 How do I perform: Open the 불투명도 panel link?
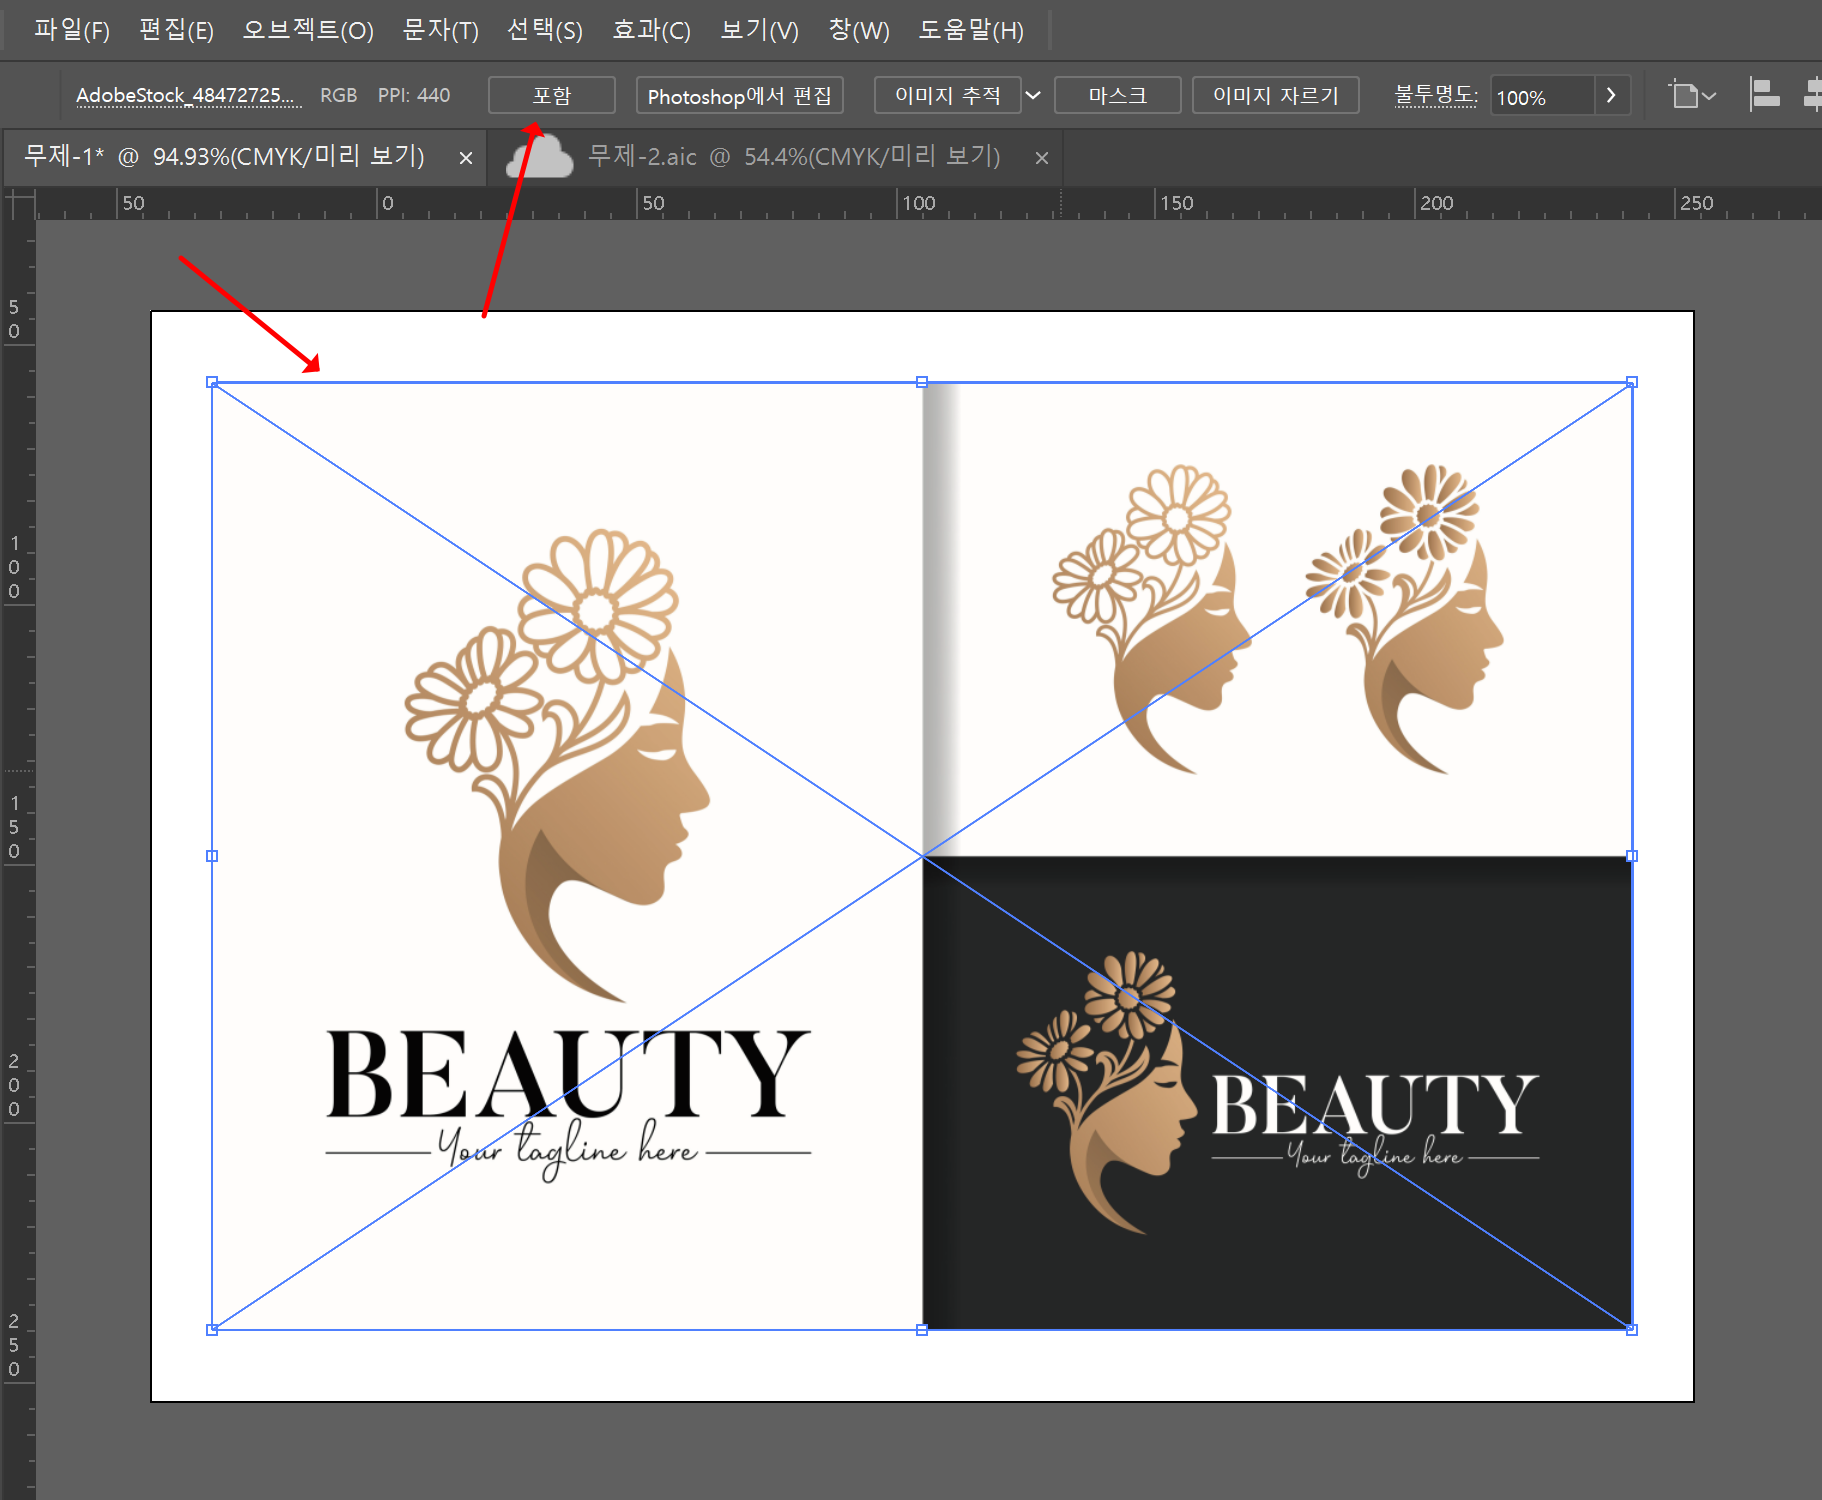pos(1436,95)
